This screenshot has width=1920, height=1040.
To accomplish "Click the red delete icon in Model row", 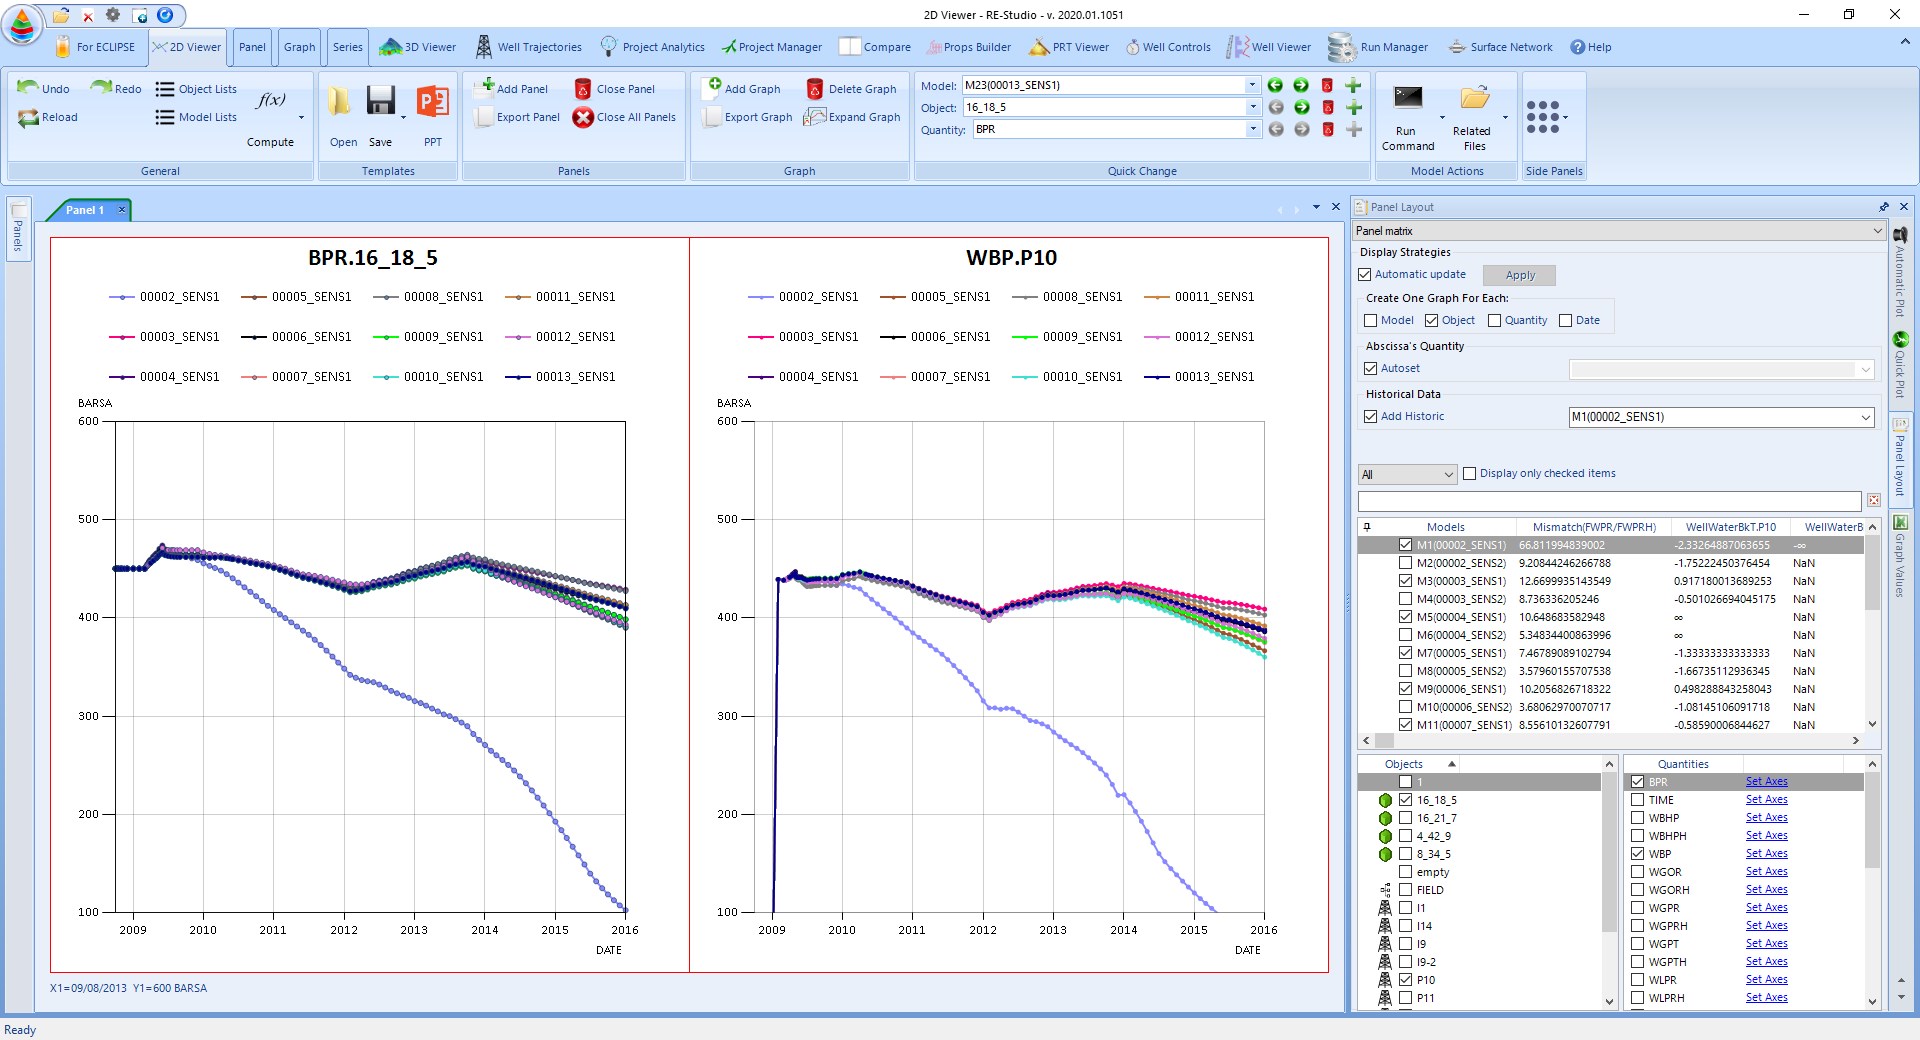I will [1327, 85].
